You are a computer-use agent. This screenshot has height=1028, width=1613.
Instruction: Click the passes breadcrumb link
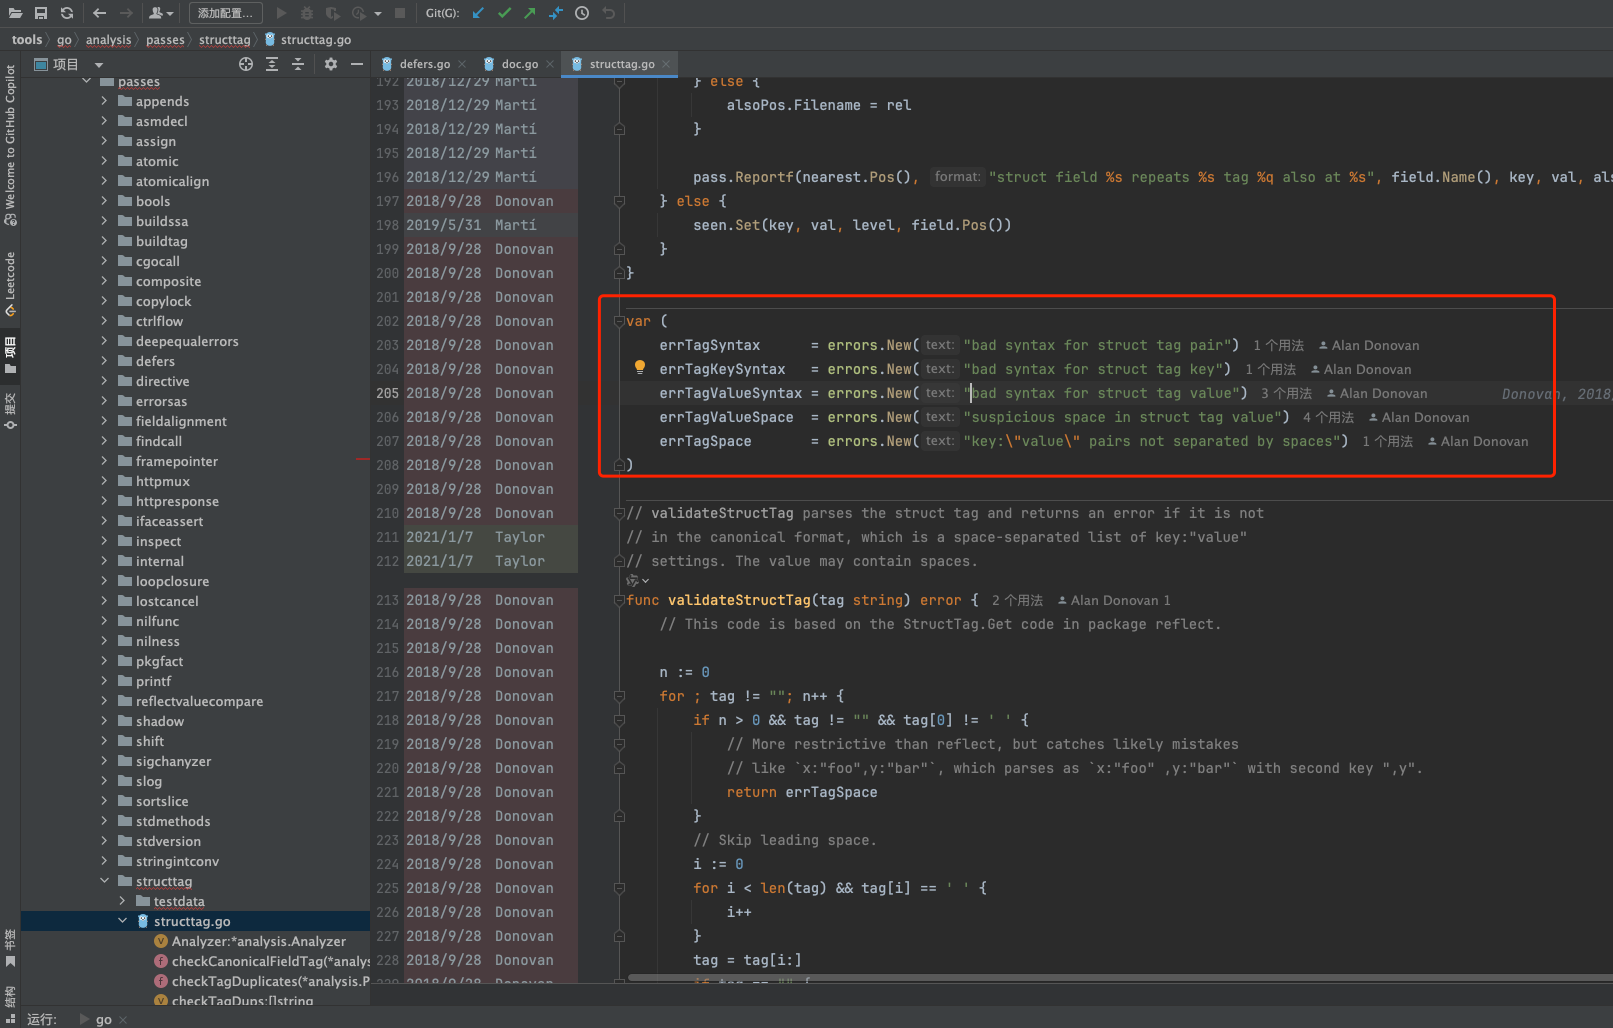point(165,40)
